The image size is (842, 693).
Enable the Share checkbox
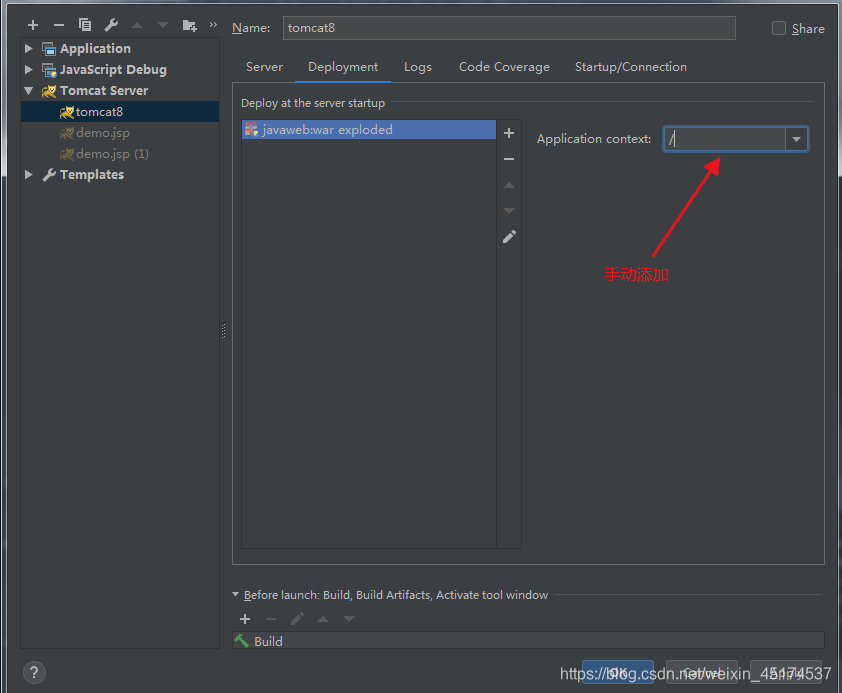779,28
